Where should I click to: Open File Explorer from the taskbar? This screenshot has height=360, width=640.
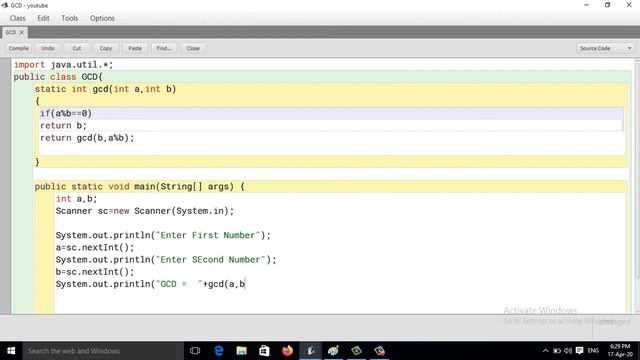pos(242,351)
